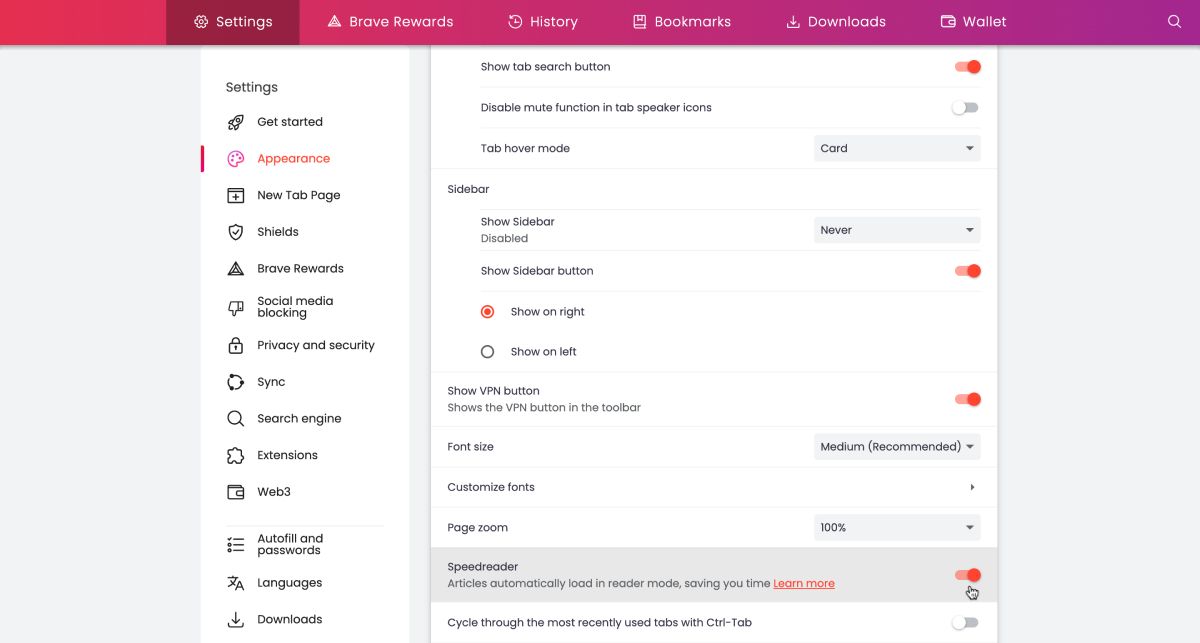Click the Brave Rewards triangle icon in sidebar

coord(236,269)
